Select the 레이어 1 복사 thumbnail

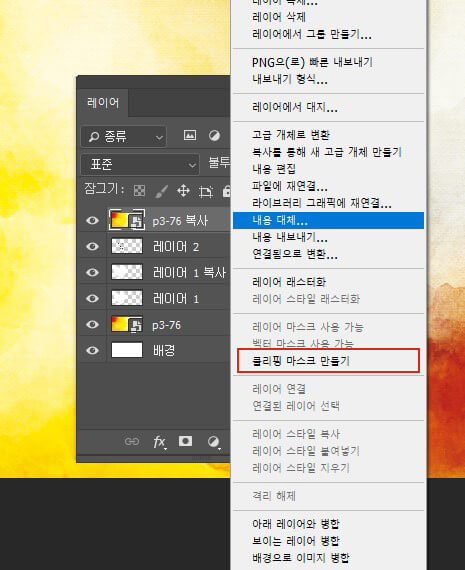127,272
